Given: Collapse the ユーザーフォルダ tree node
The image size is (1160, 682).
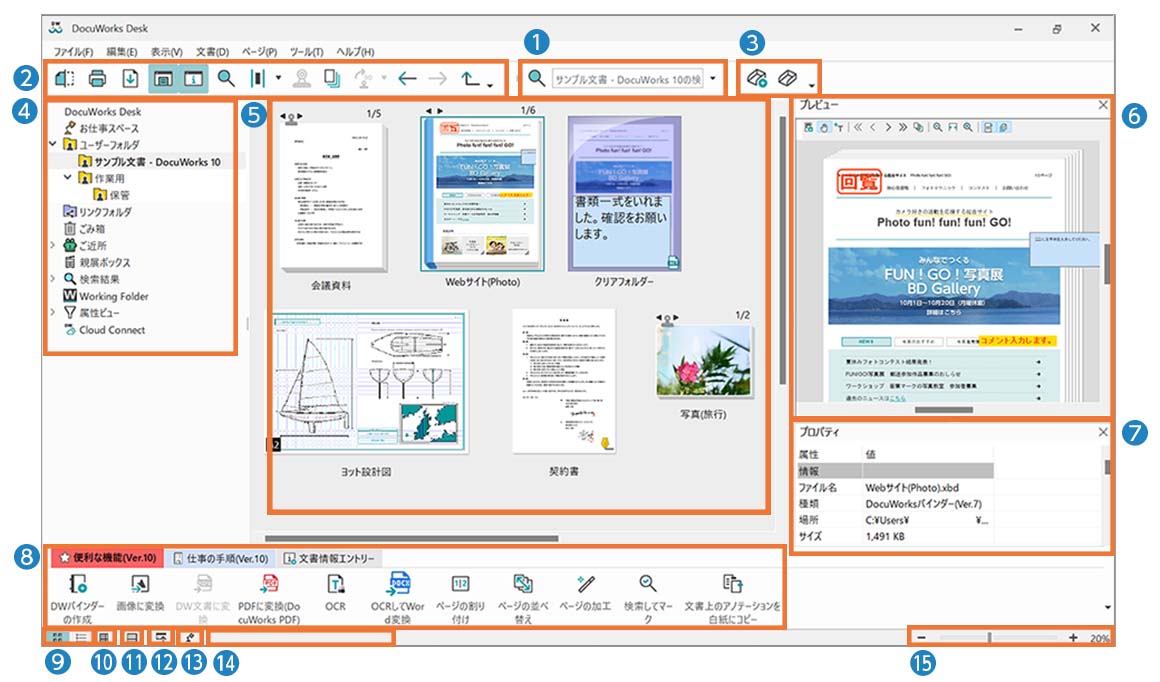Looking at the screenshot, I should (x=53, y=144).
